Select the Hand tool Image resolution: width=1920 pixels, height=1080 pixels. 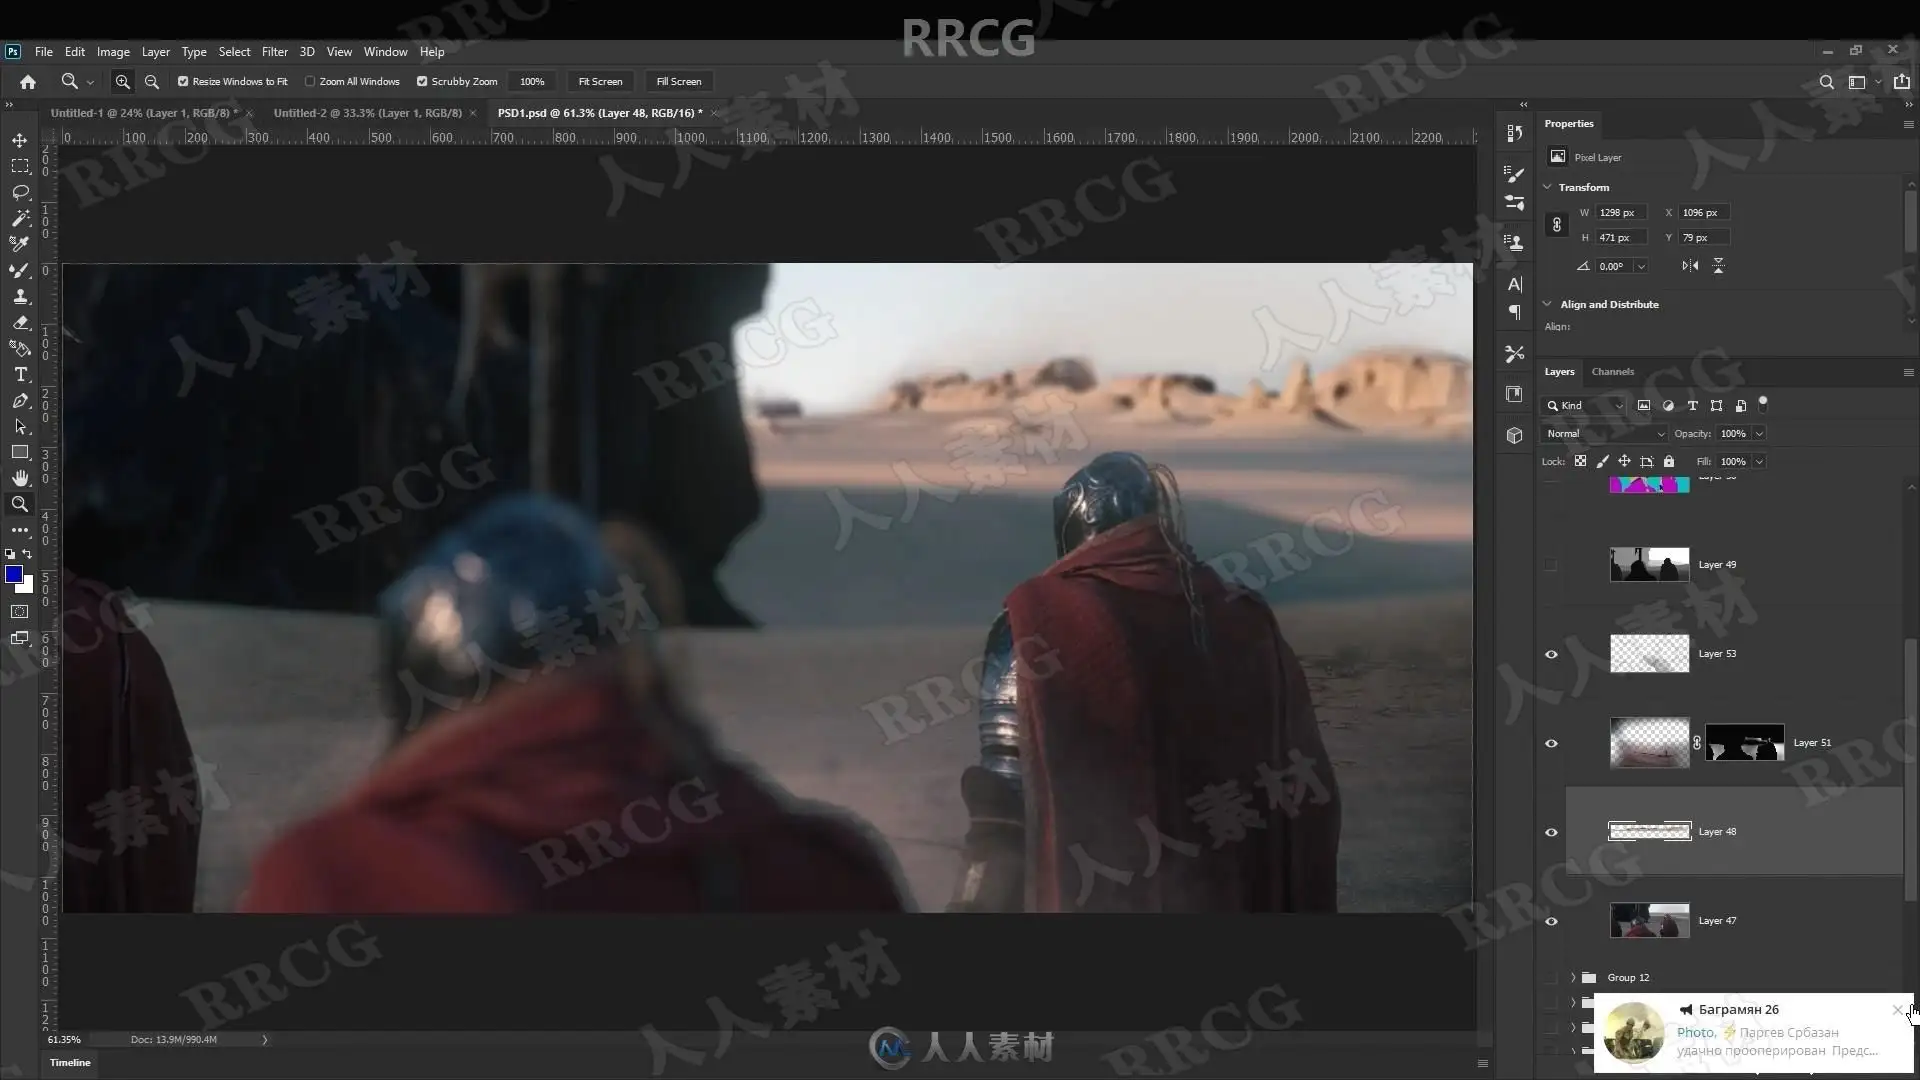coord(20,478)
